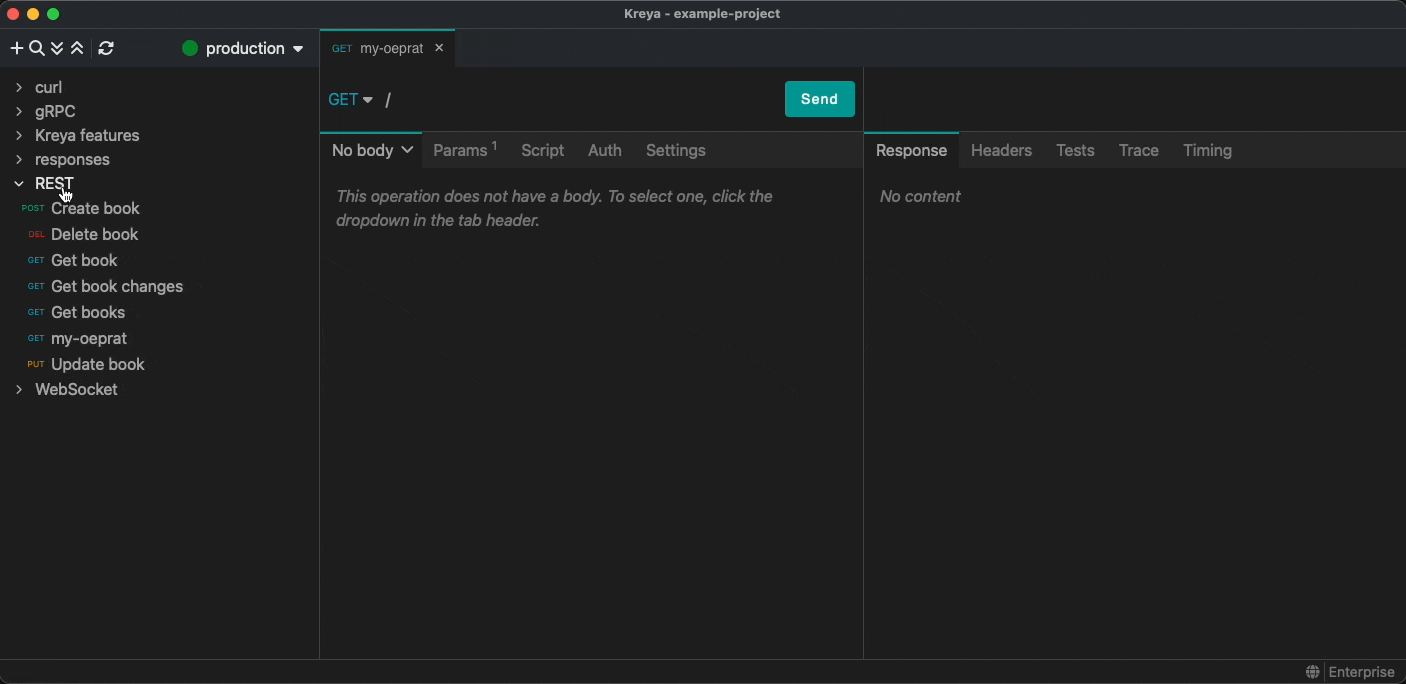Click the Enterprise label in status bar
Screen dimensions: 1406x684
(1361, 672)
